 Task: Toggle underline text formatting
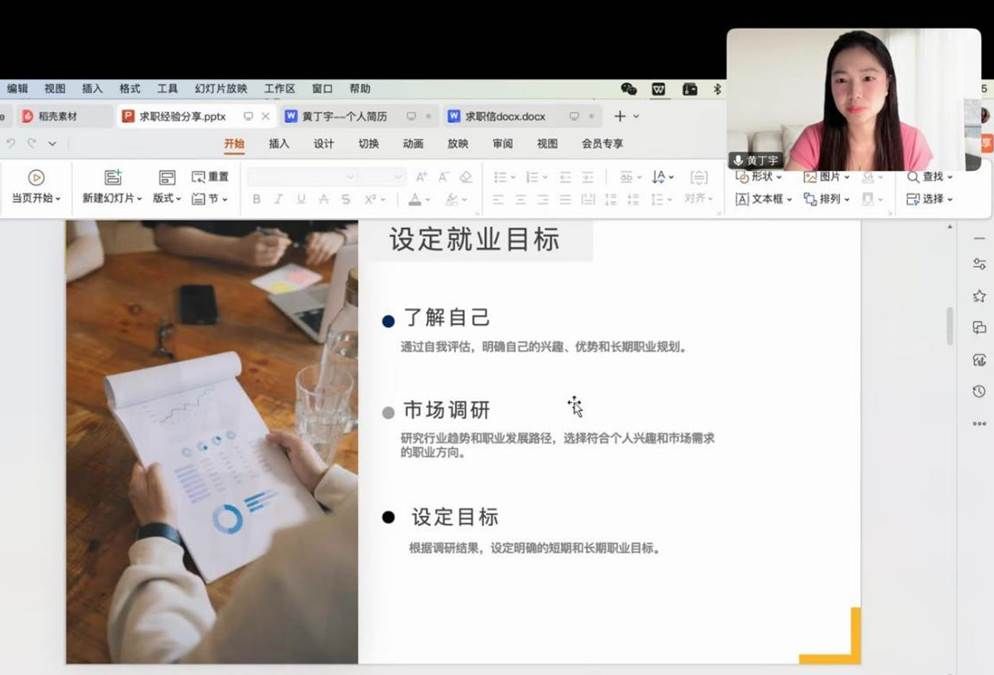[301, 199]
